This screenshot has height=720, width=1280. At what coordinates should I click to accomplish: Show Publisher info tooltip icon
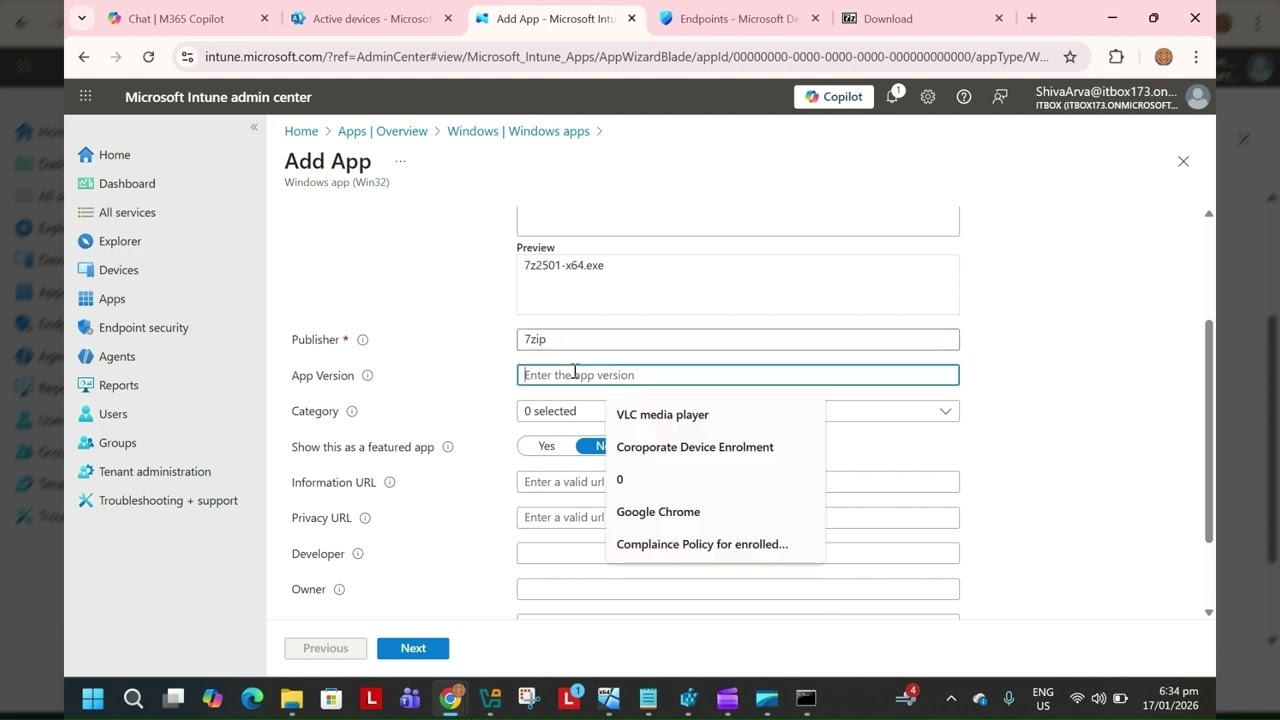(363, 340)
